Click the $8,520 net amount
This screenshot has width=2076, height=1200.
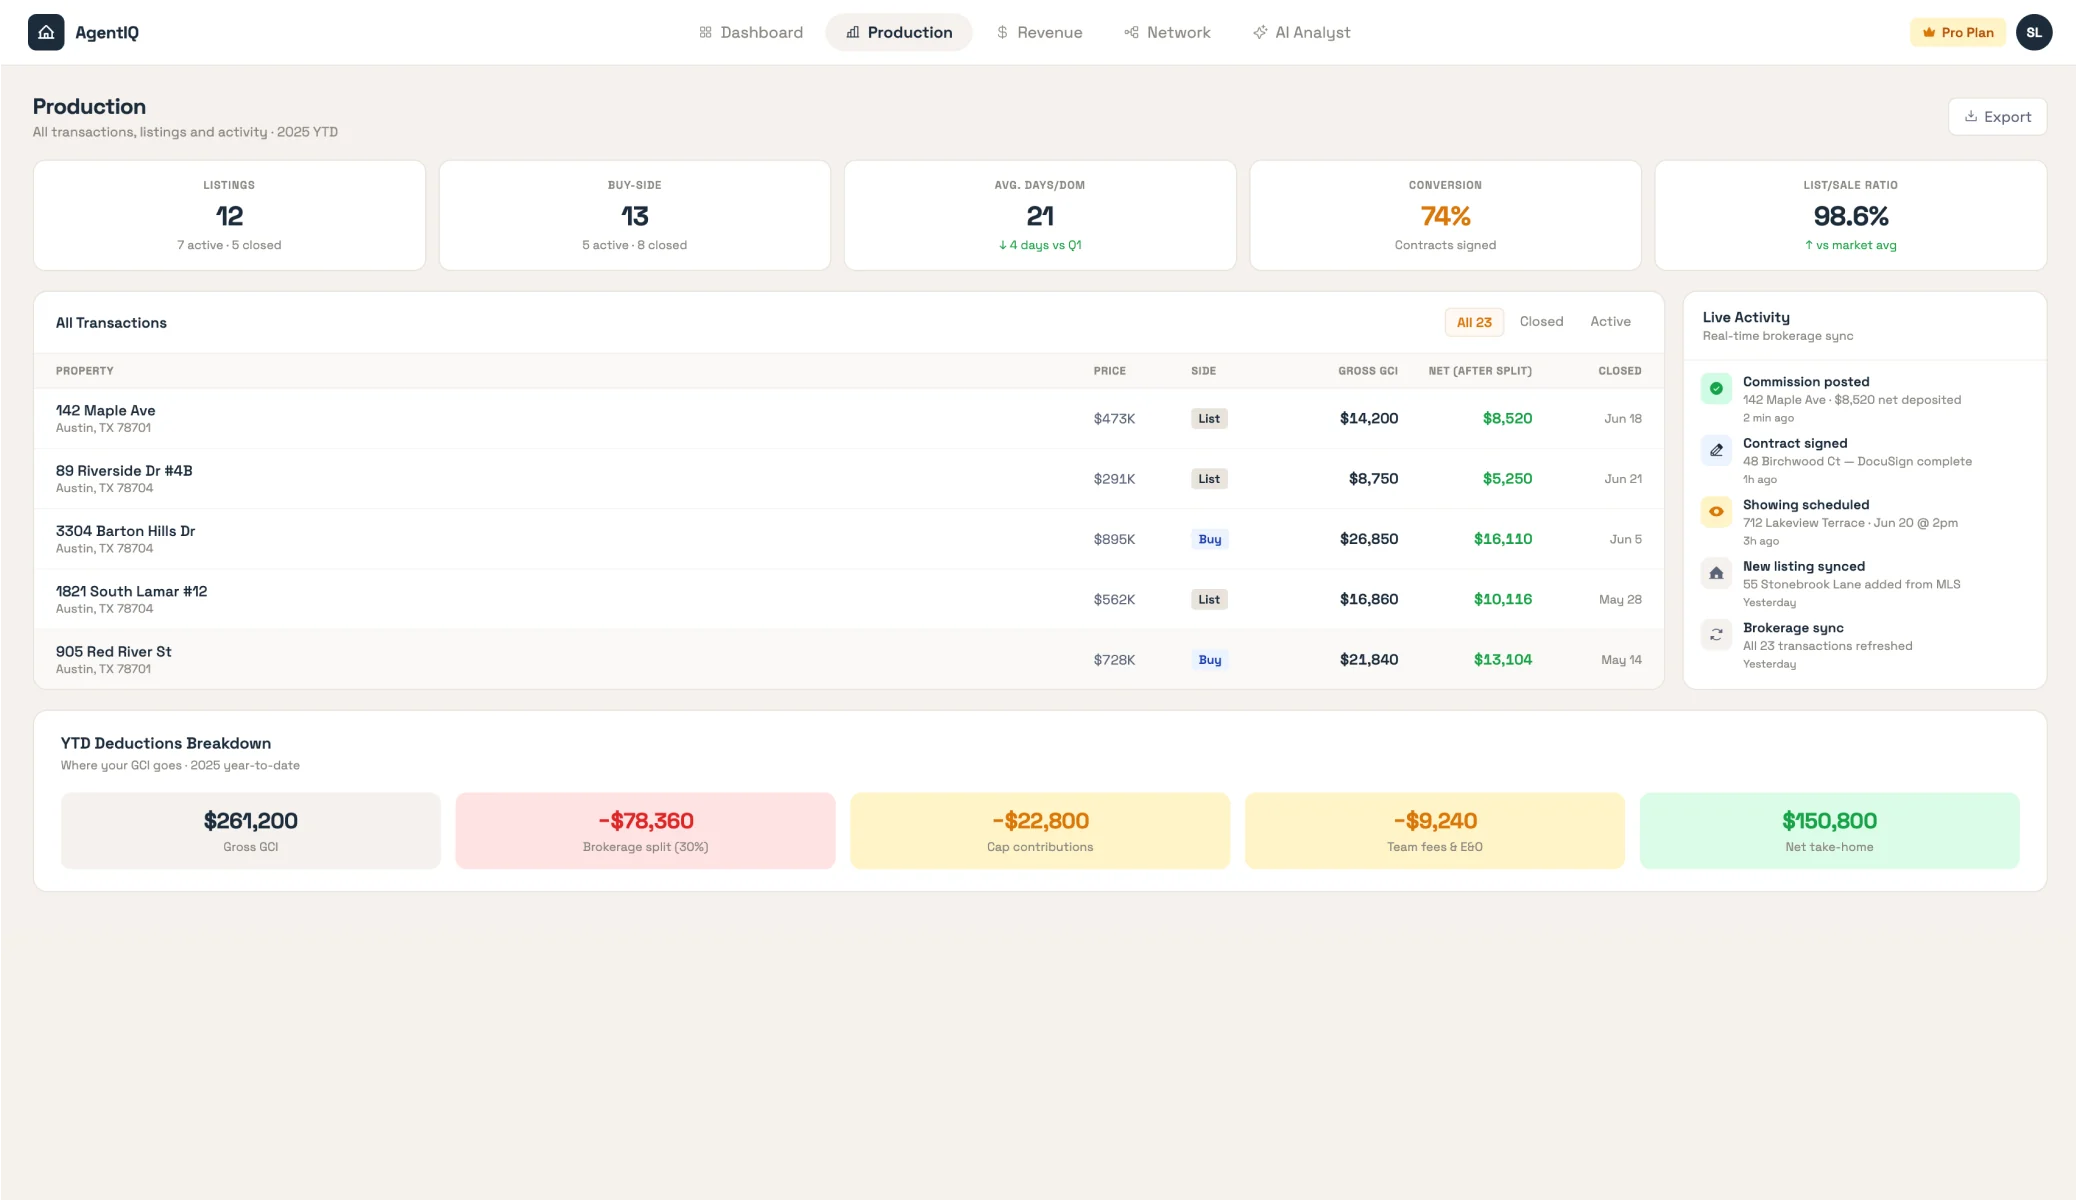1507,418
